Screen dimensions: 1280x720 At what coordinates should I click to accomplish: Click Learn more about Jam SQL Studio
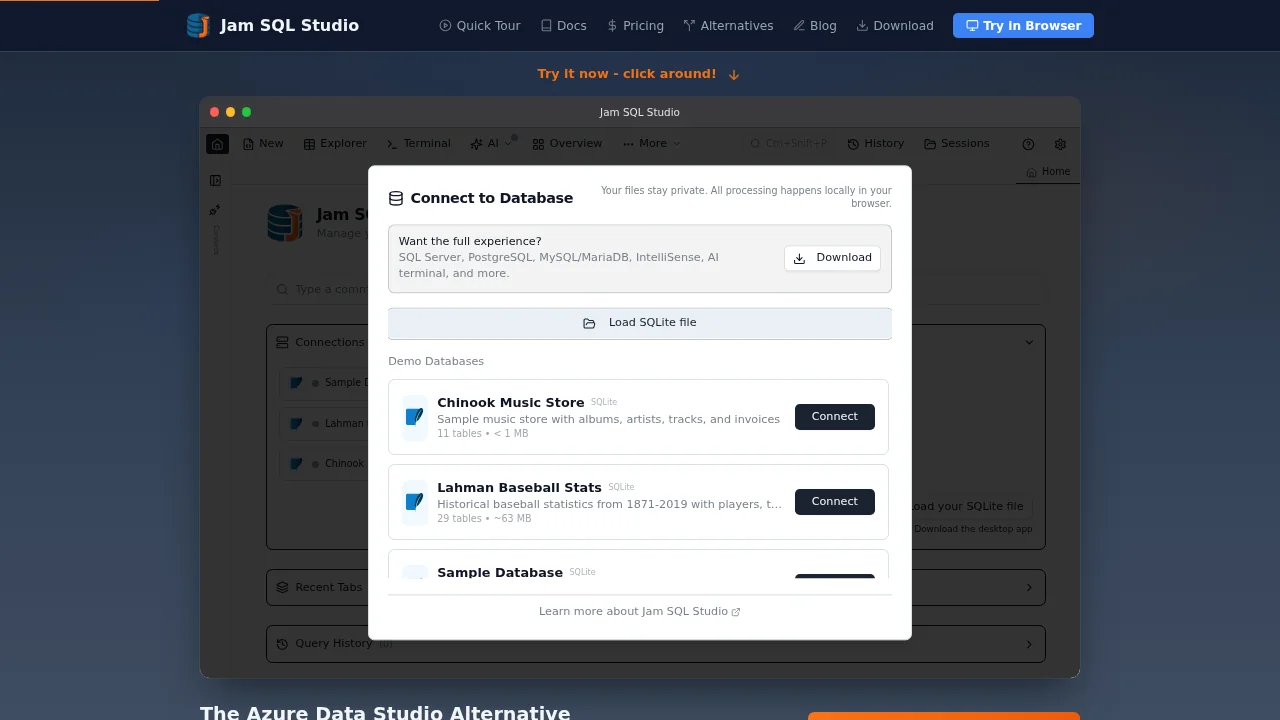point(639,612)
